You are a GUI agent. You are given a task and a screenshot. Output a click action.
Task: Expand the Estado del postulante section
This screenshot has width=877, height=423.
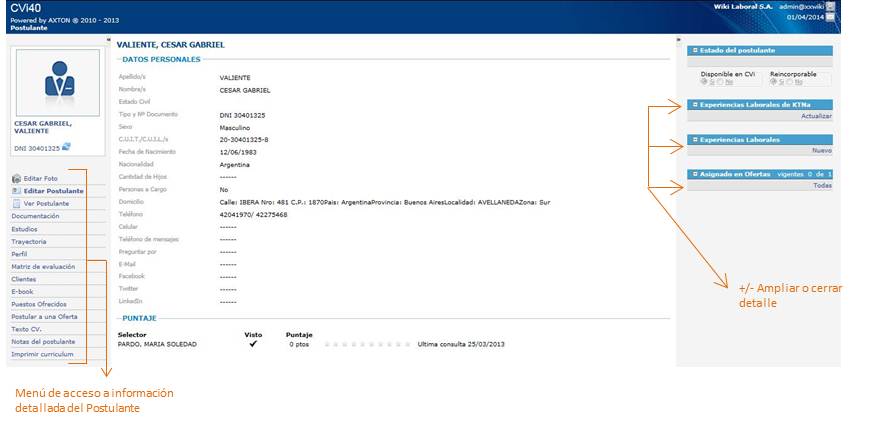point(694,50)
